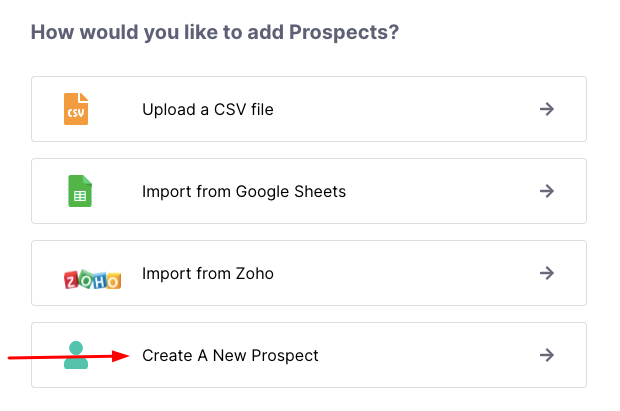
Task: Click the "CSV" text on the orange icon
Action: [x=75, y=114]
